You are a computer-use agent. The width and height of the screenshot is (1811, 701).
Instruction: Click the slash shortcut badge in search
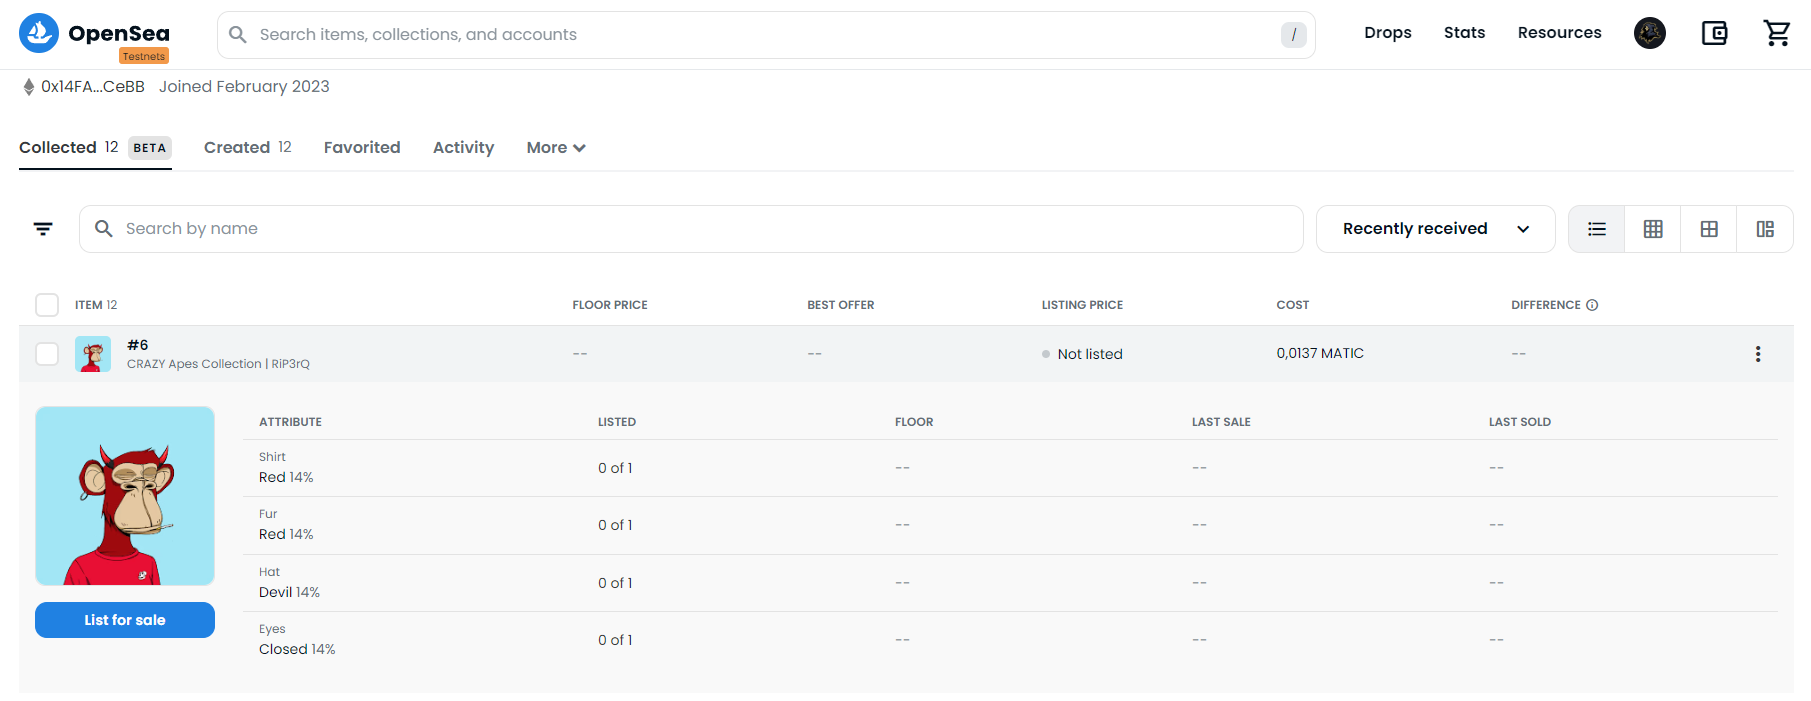1294,35
